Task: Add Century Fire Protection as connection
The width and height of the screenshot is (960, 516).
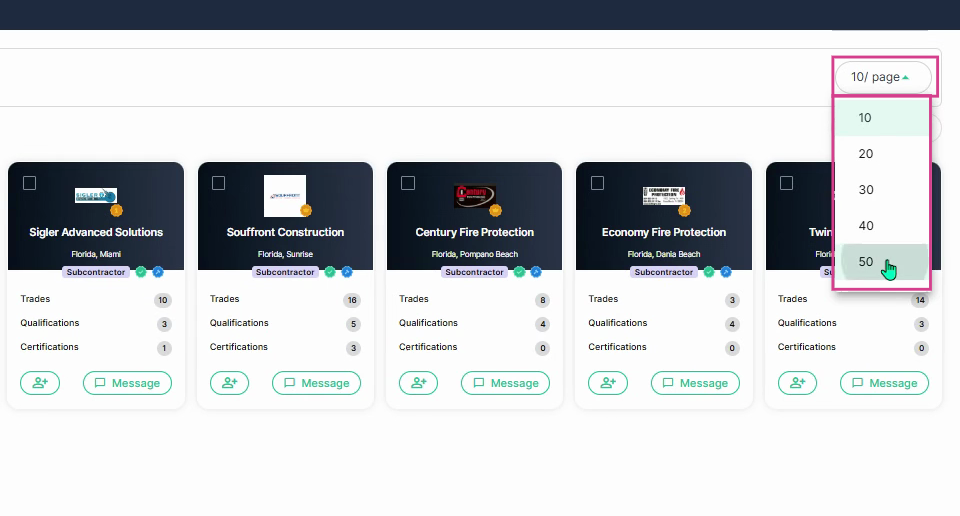Action: (x=419, y=383)
